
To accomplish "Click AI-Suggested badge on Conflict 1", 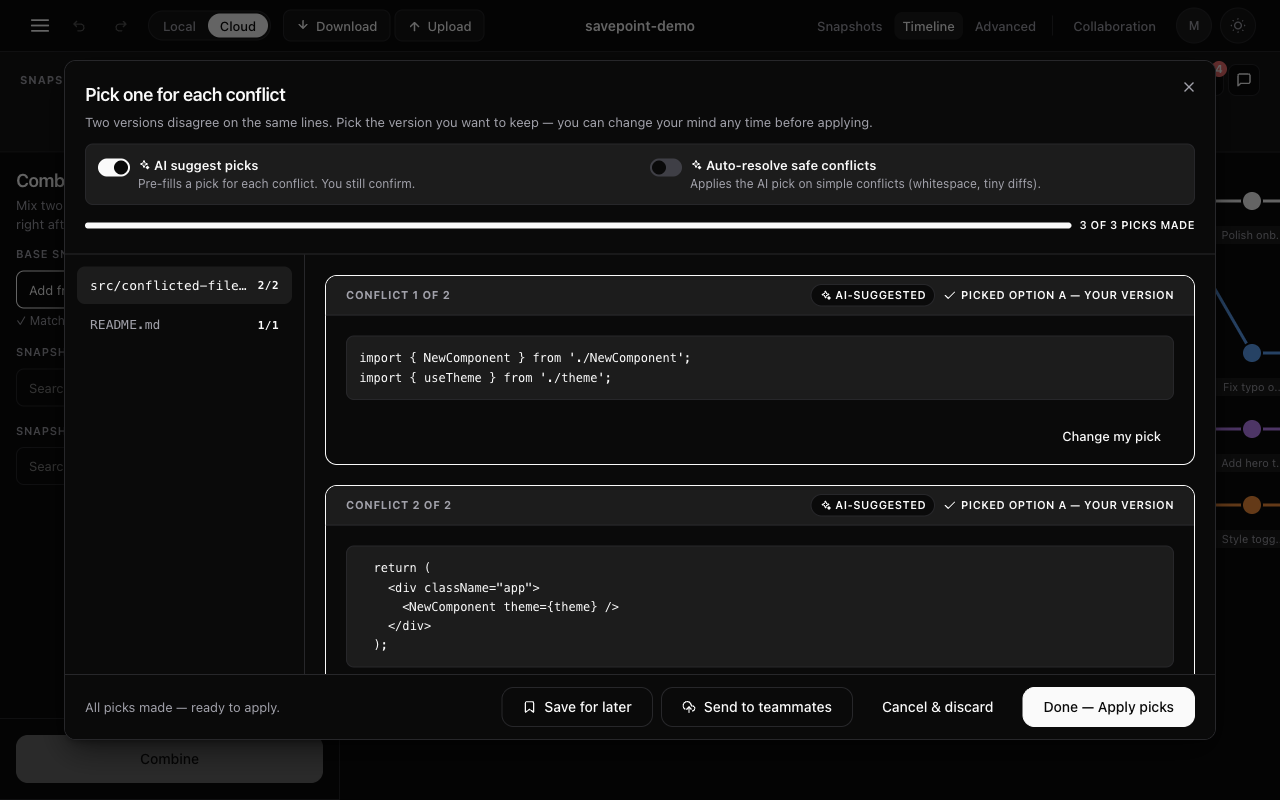I will (873, 295).
